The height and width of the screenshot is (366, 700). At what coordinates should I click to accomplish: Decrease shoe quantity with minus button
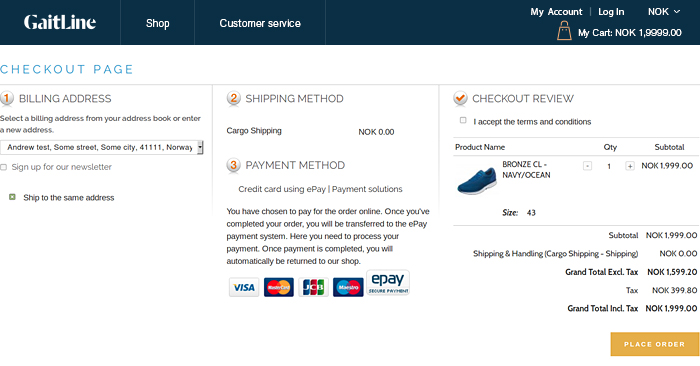coord(588,166)
